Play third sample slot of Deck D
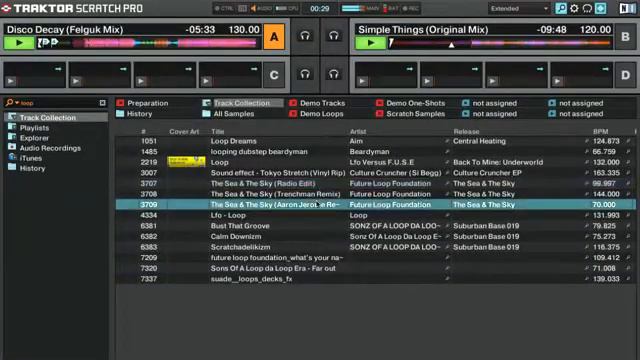Screen dimensions: 640x360 click(493, 81)
